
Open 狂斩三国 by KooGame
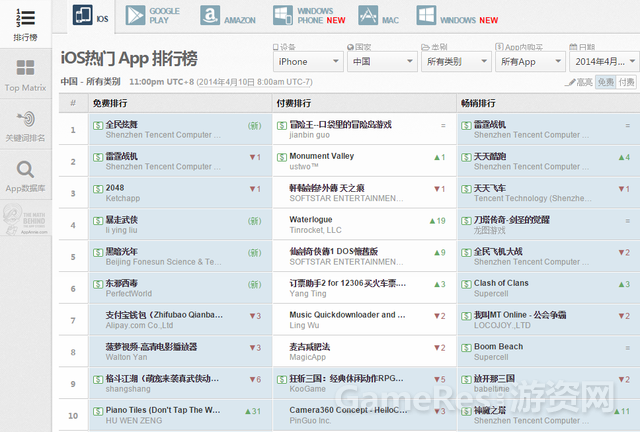[347, 379]
